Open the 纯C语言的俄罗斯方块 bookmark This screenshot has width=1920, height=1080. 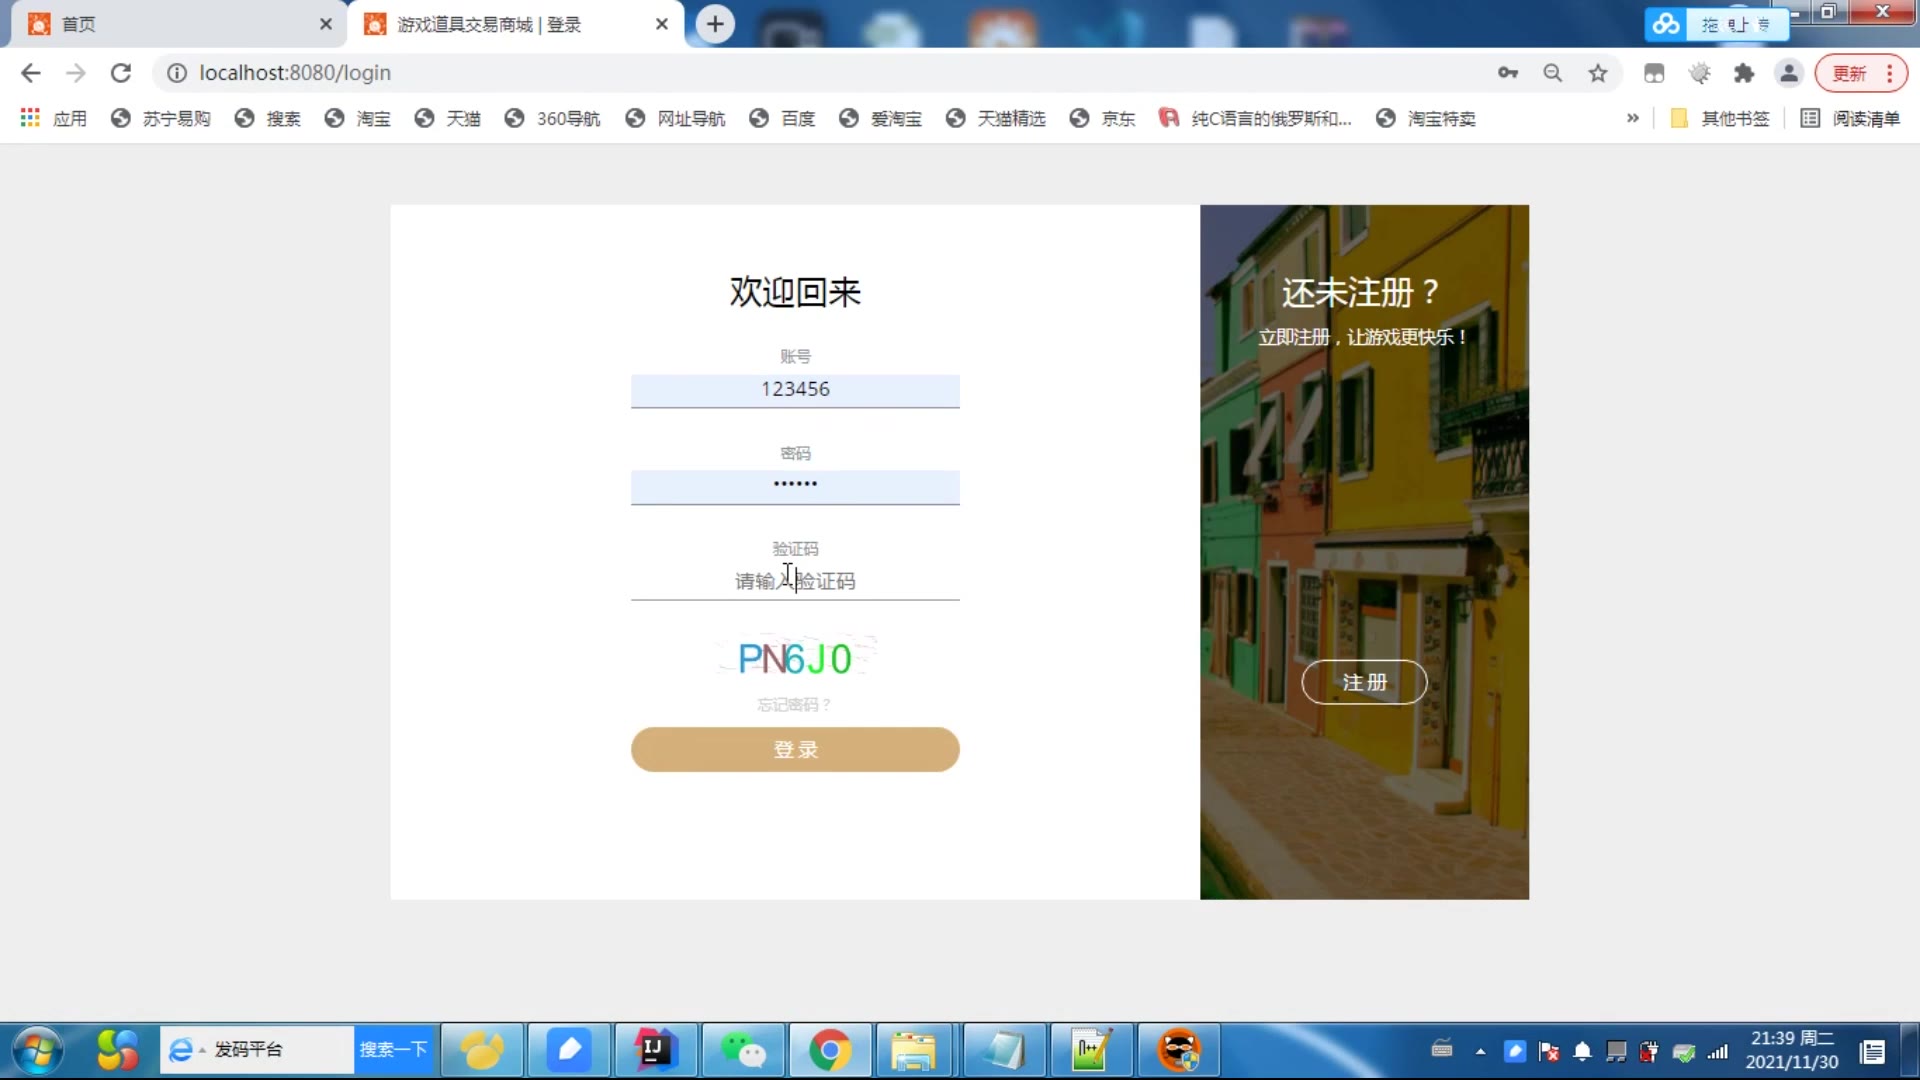coord(1256,118)
